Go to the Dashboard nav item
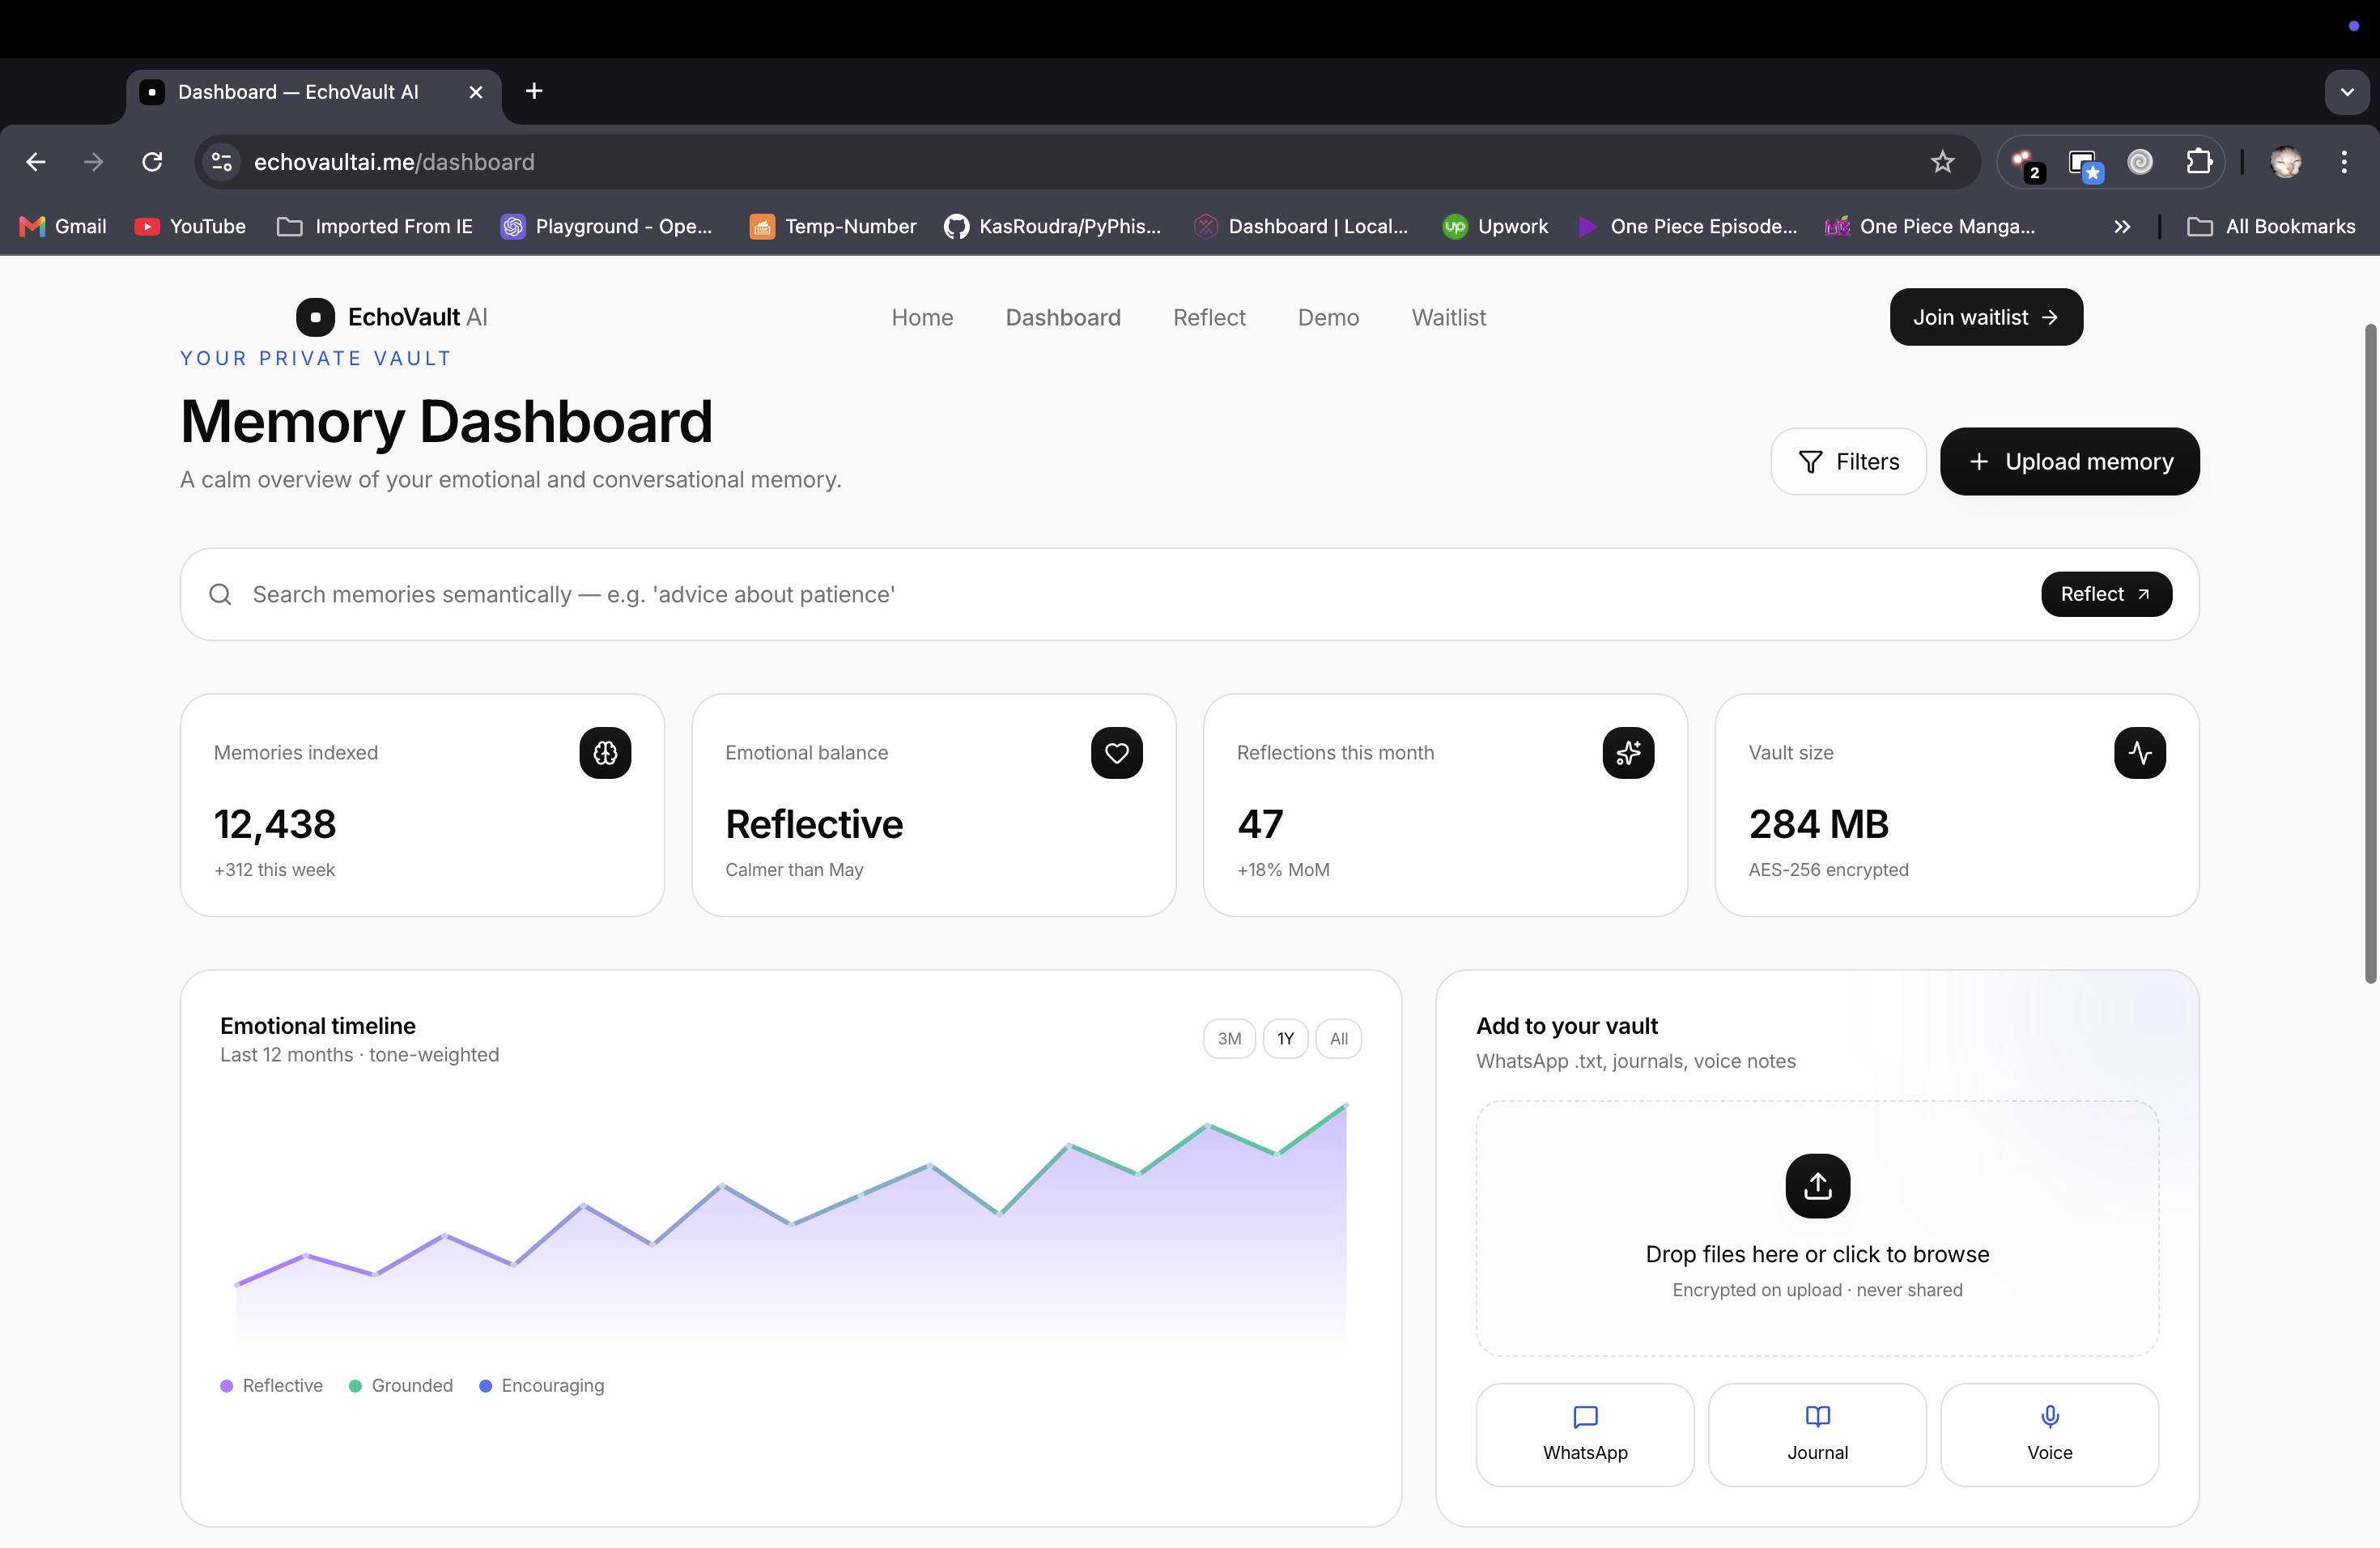The image size is (2380, 1548). (1063, 318)
